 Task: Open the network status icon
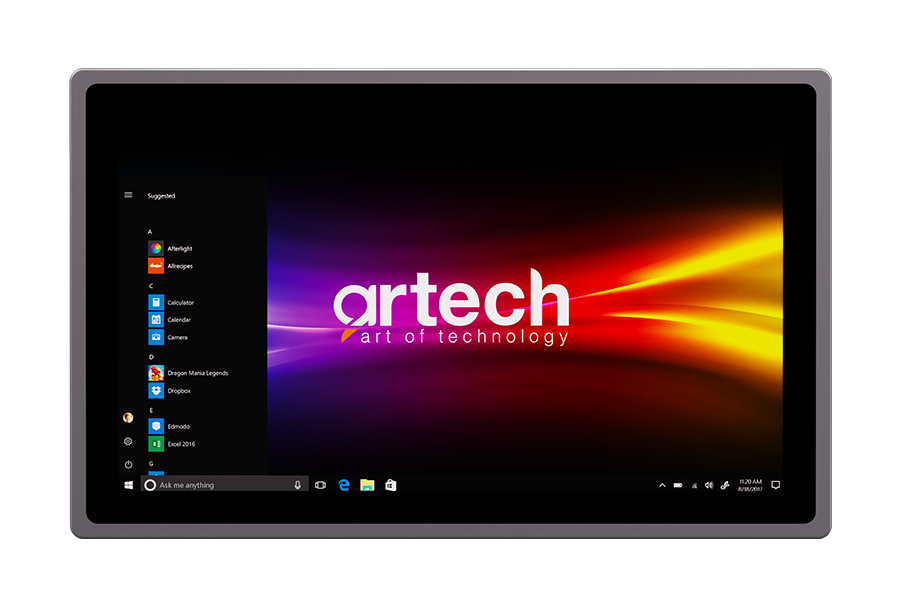coord(694,485)
